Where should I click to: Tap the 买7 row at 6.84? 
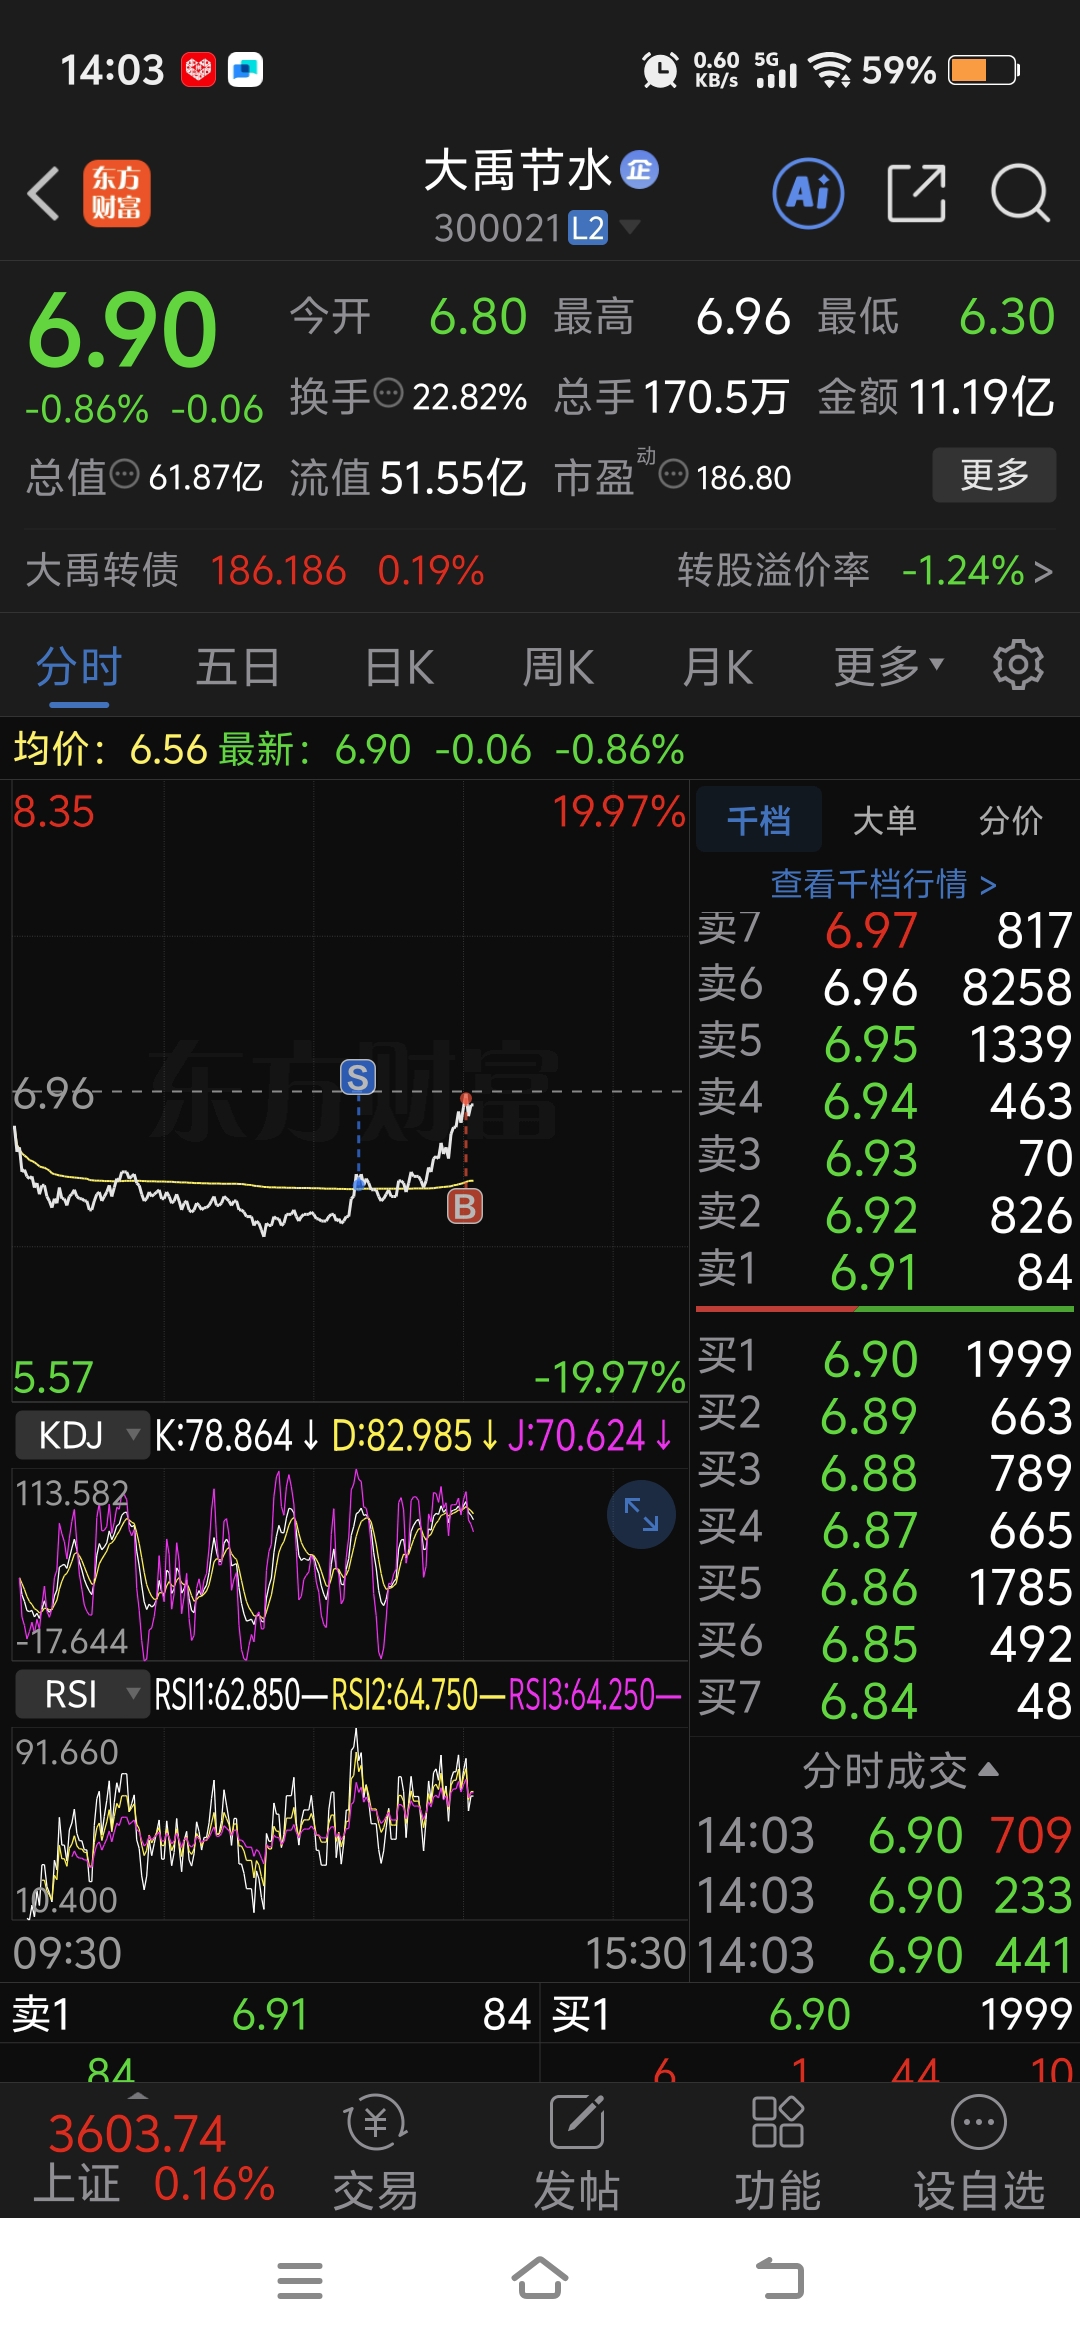tap(885, 1700)
